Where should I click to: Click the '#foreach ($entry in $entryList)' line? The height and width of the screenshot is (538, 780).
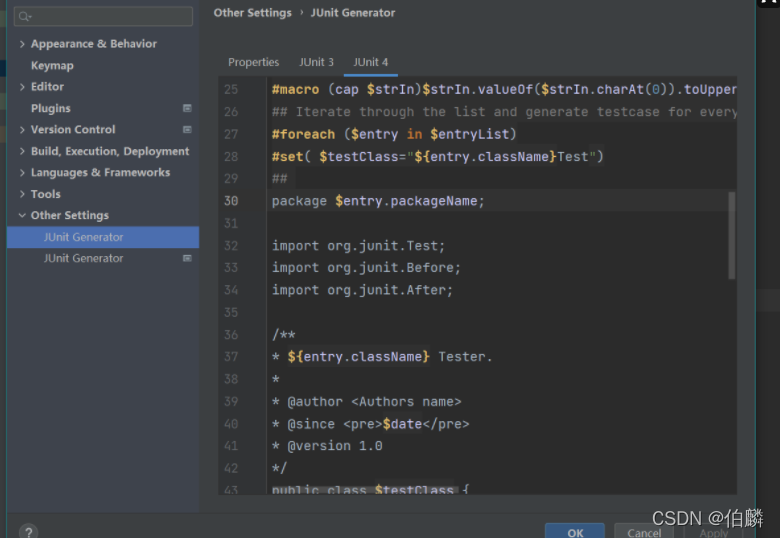pos(394,134)
